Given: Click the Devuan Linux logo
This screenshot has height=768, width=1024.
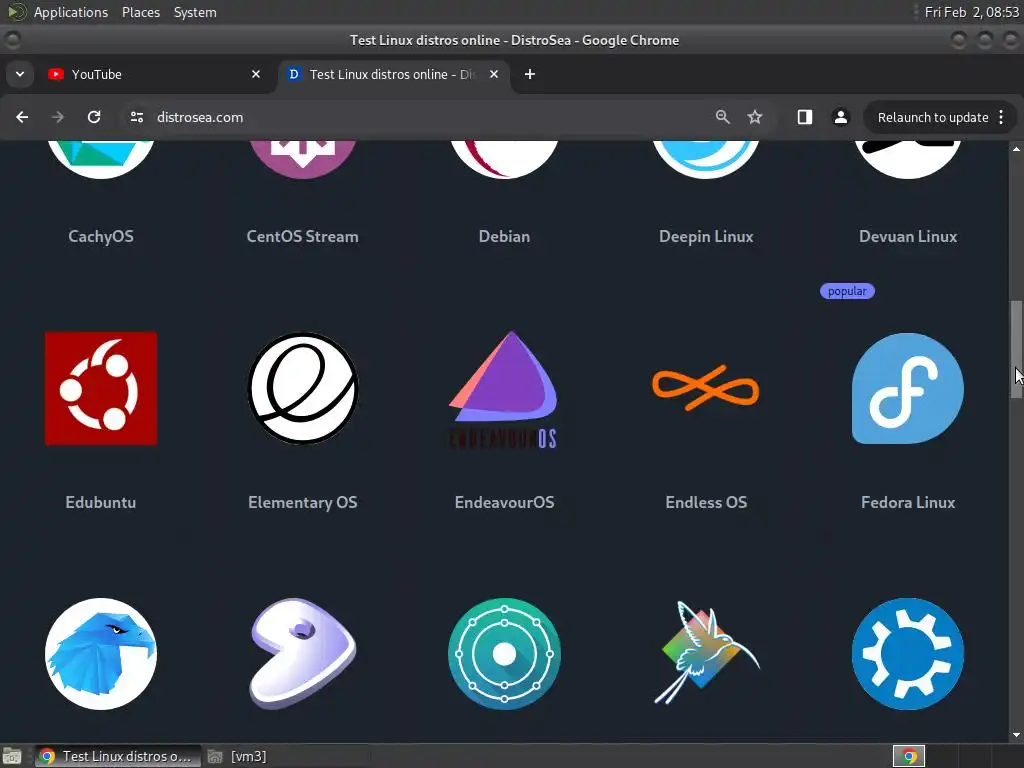Looking at the screenshot, I should click(x=908, y=159).
